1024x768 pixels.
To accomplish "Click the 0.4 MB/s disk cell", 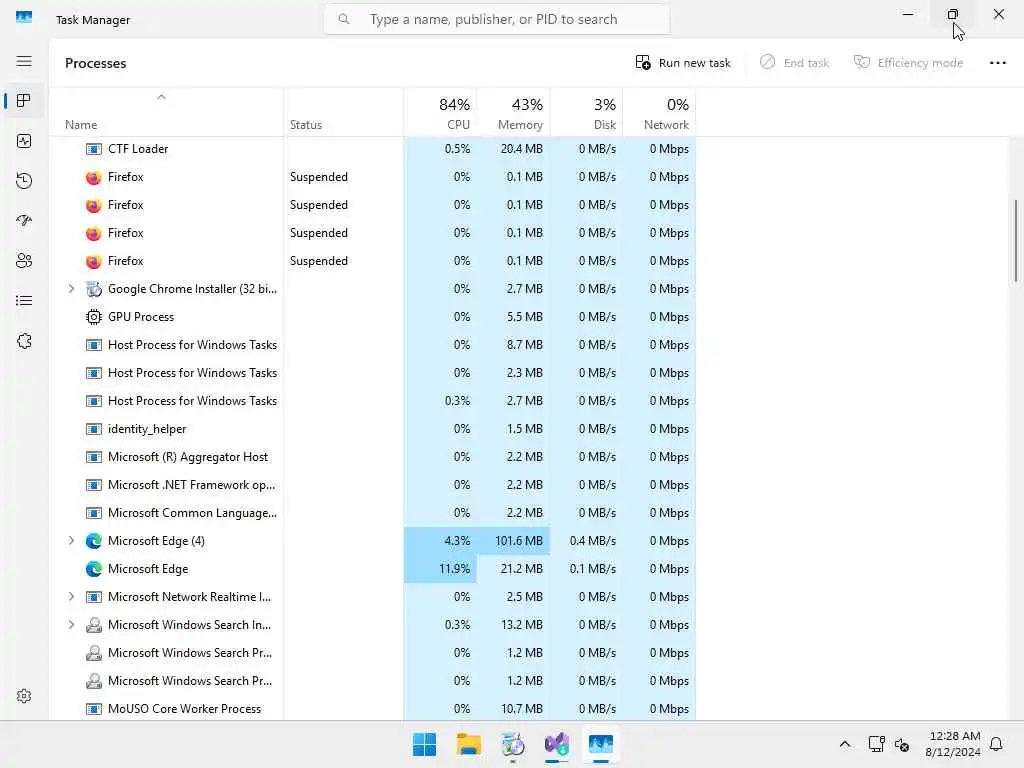I will (586, 541).
